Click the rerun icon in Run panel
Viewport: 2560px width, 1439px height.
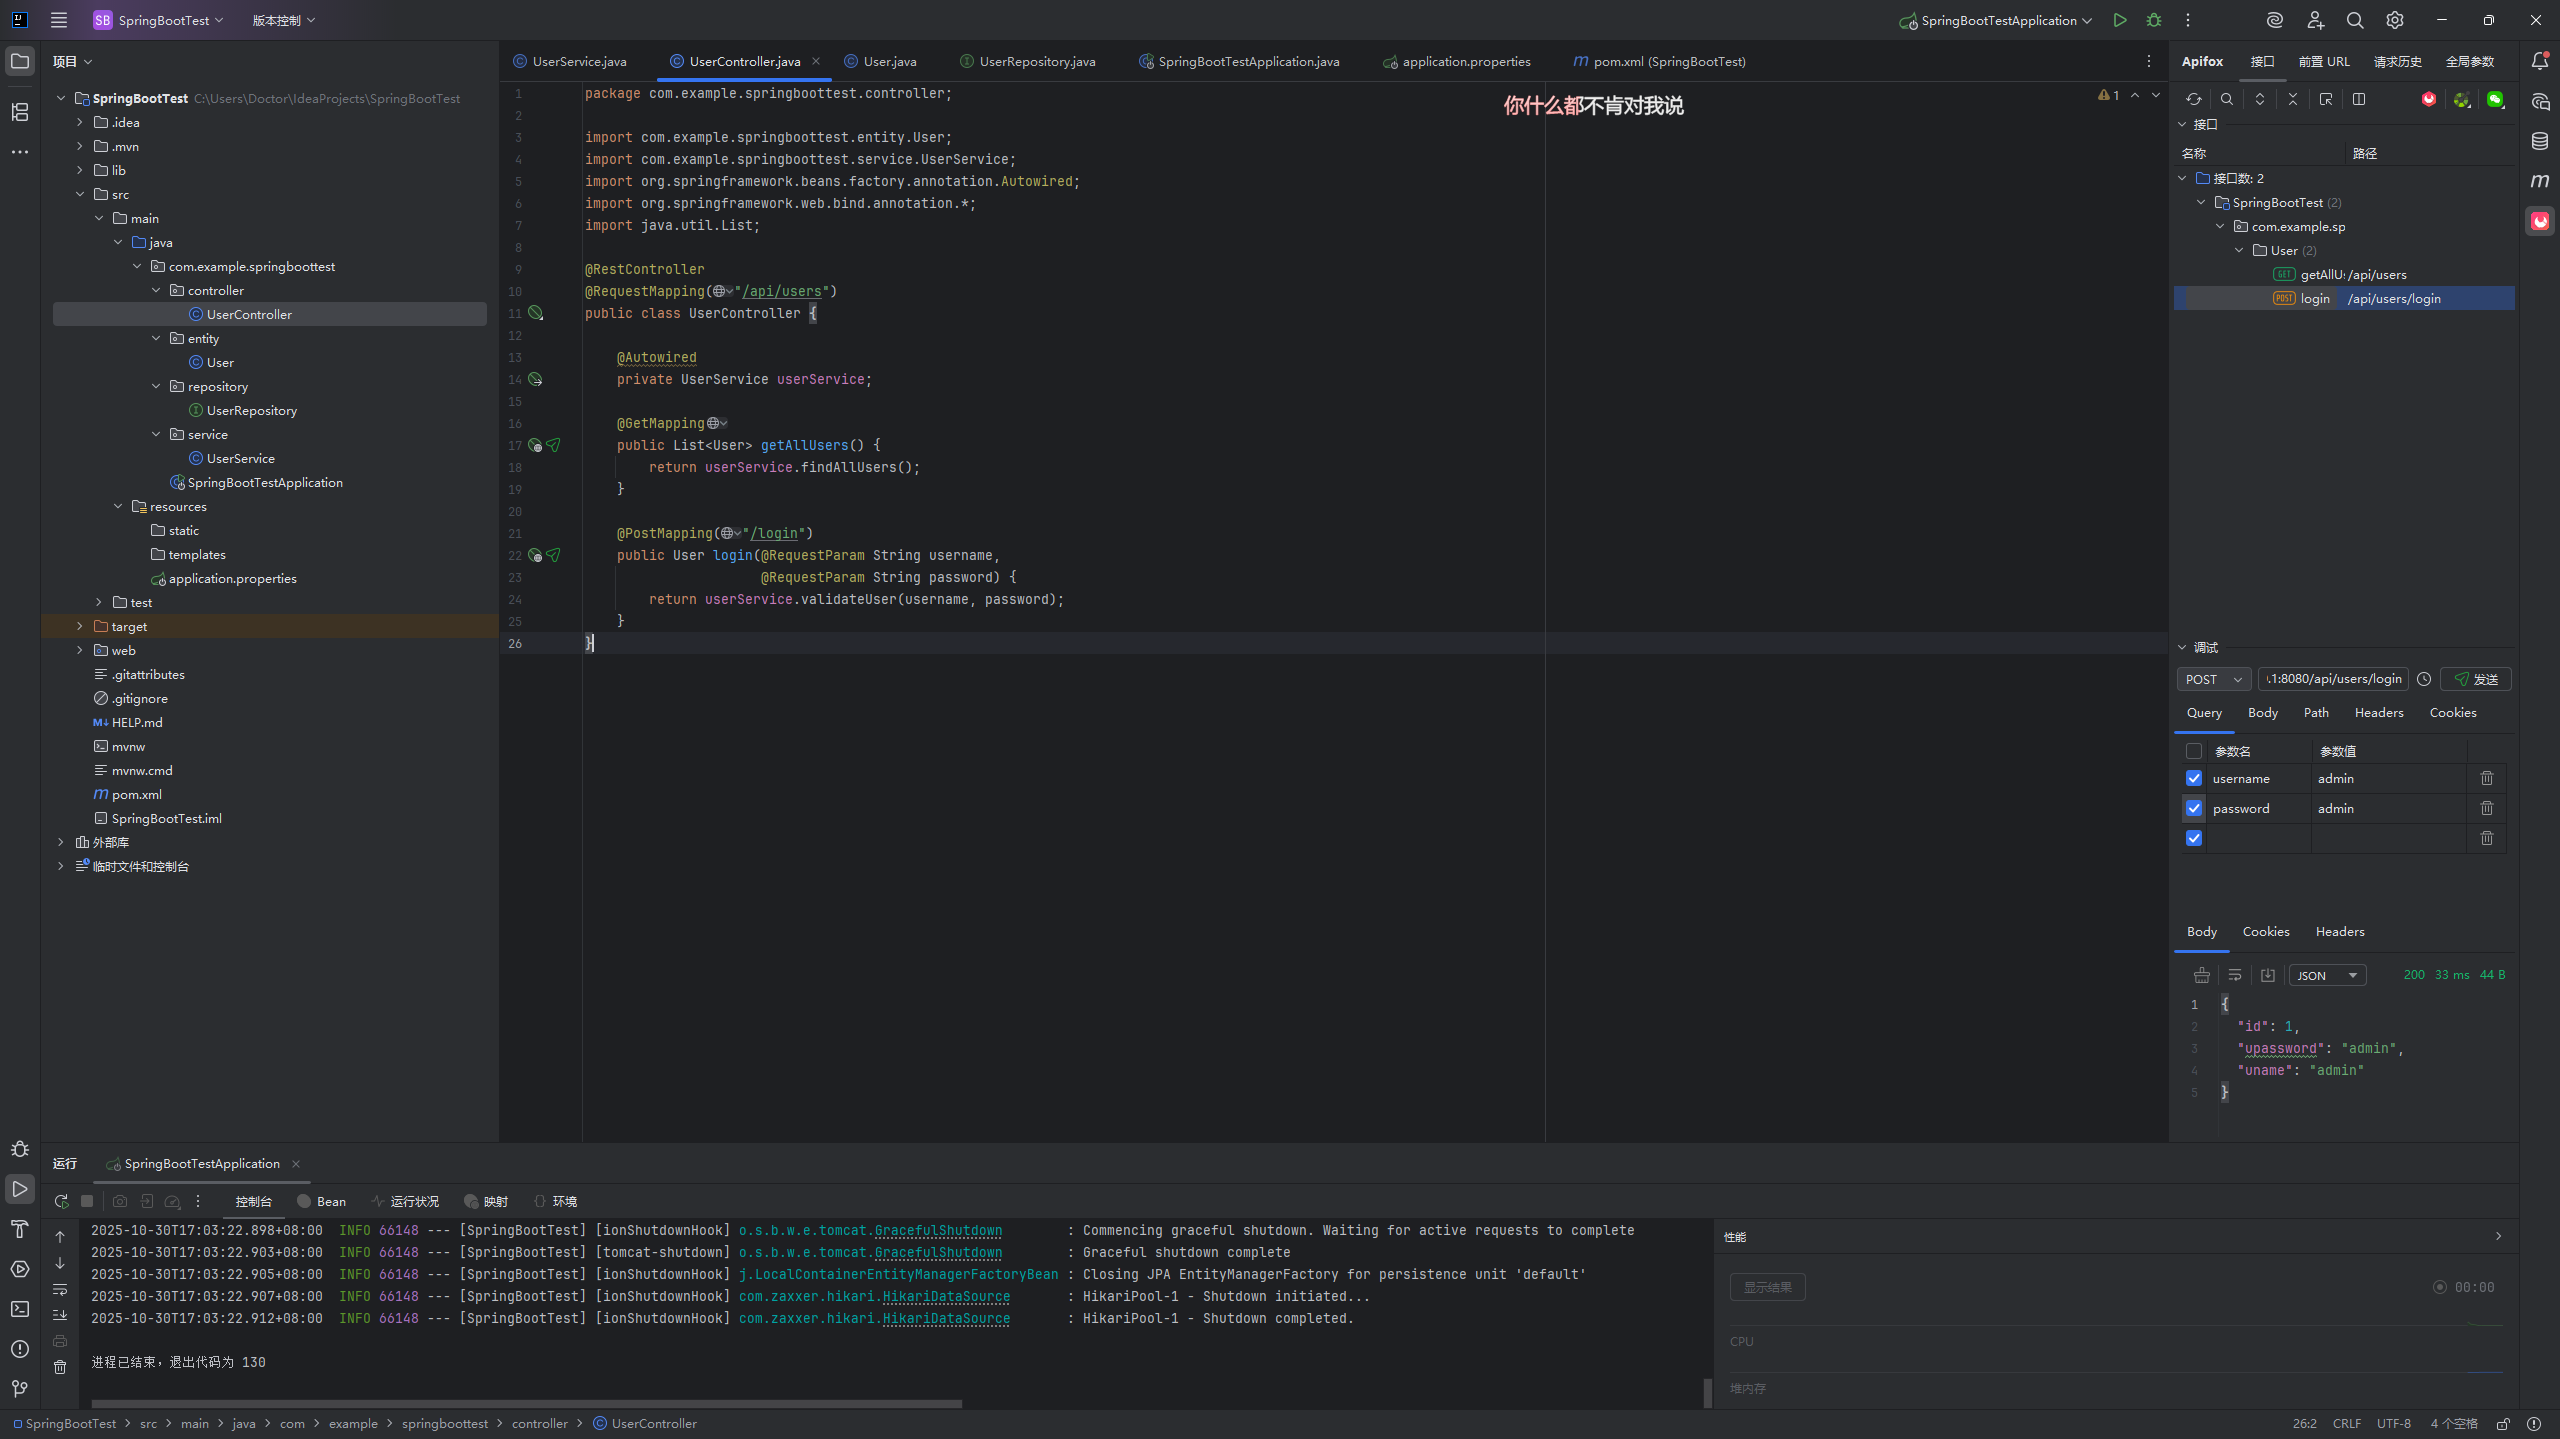61,1201
